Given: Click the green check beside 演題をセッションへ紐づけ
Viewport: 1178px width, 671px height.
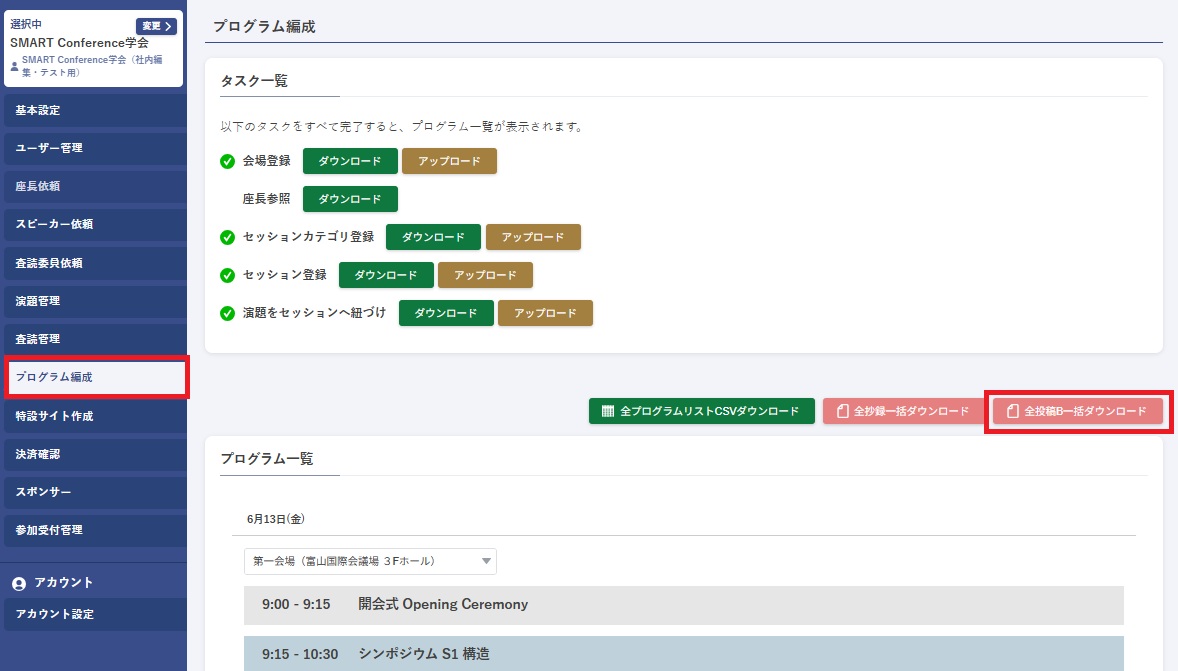Looking at the screenshot, I should (x=227, y=313).
